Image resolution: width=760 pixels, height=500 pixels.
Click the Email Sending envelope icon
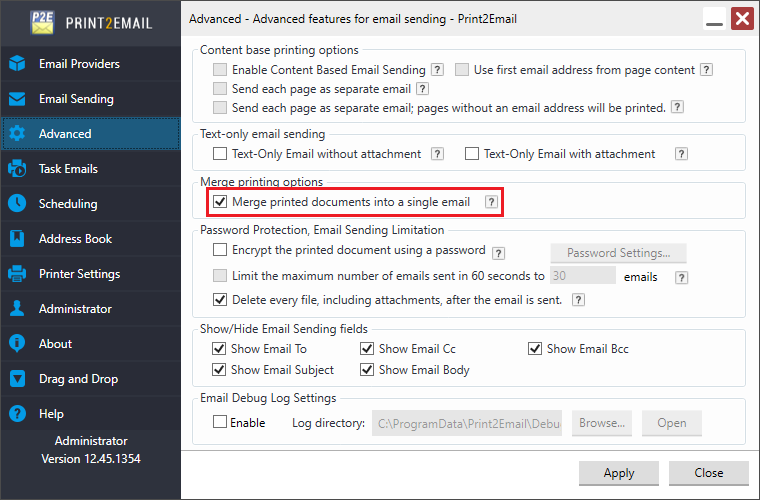tap(17, 99)
